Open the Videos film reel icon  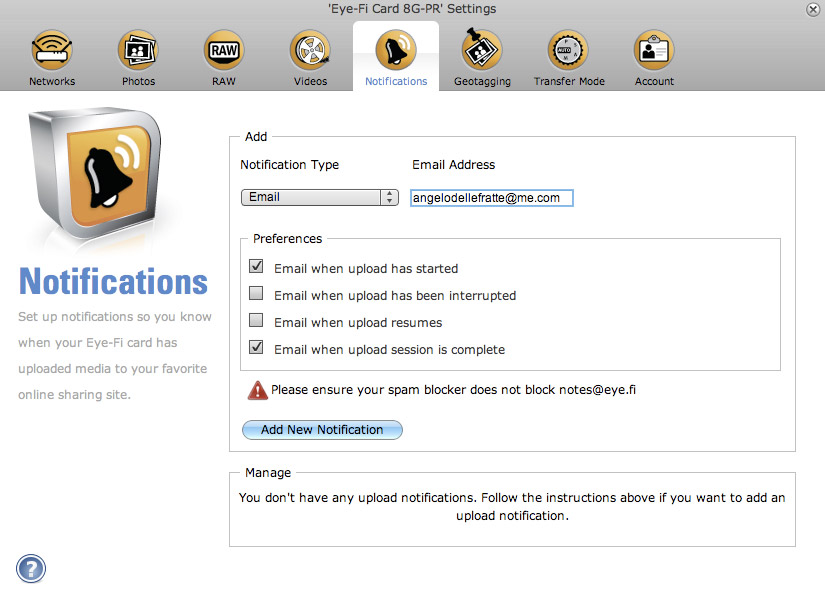point(310,50)
